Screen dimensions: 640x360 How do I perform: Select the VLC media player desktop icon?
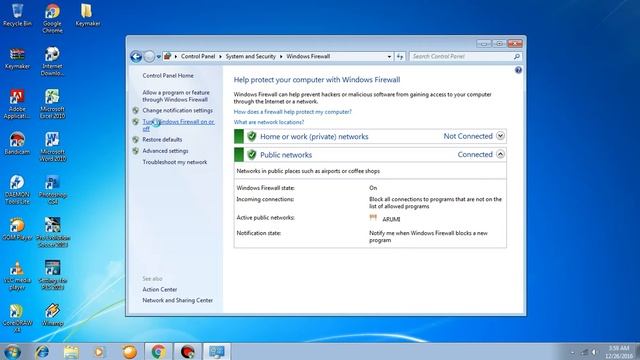(17, 275)
